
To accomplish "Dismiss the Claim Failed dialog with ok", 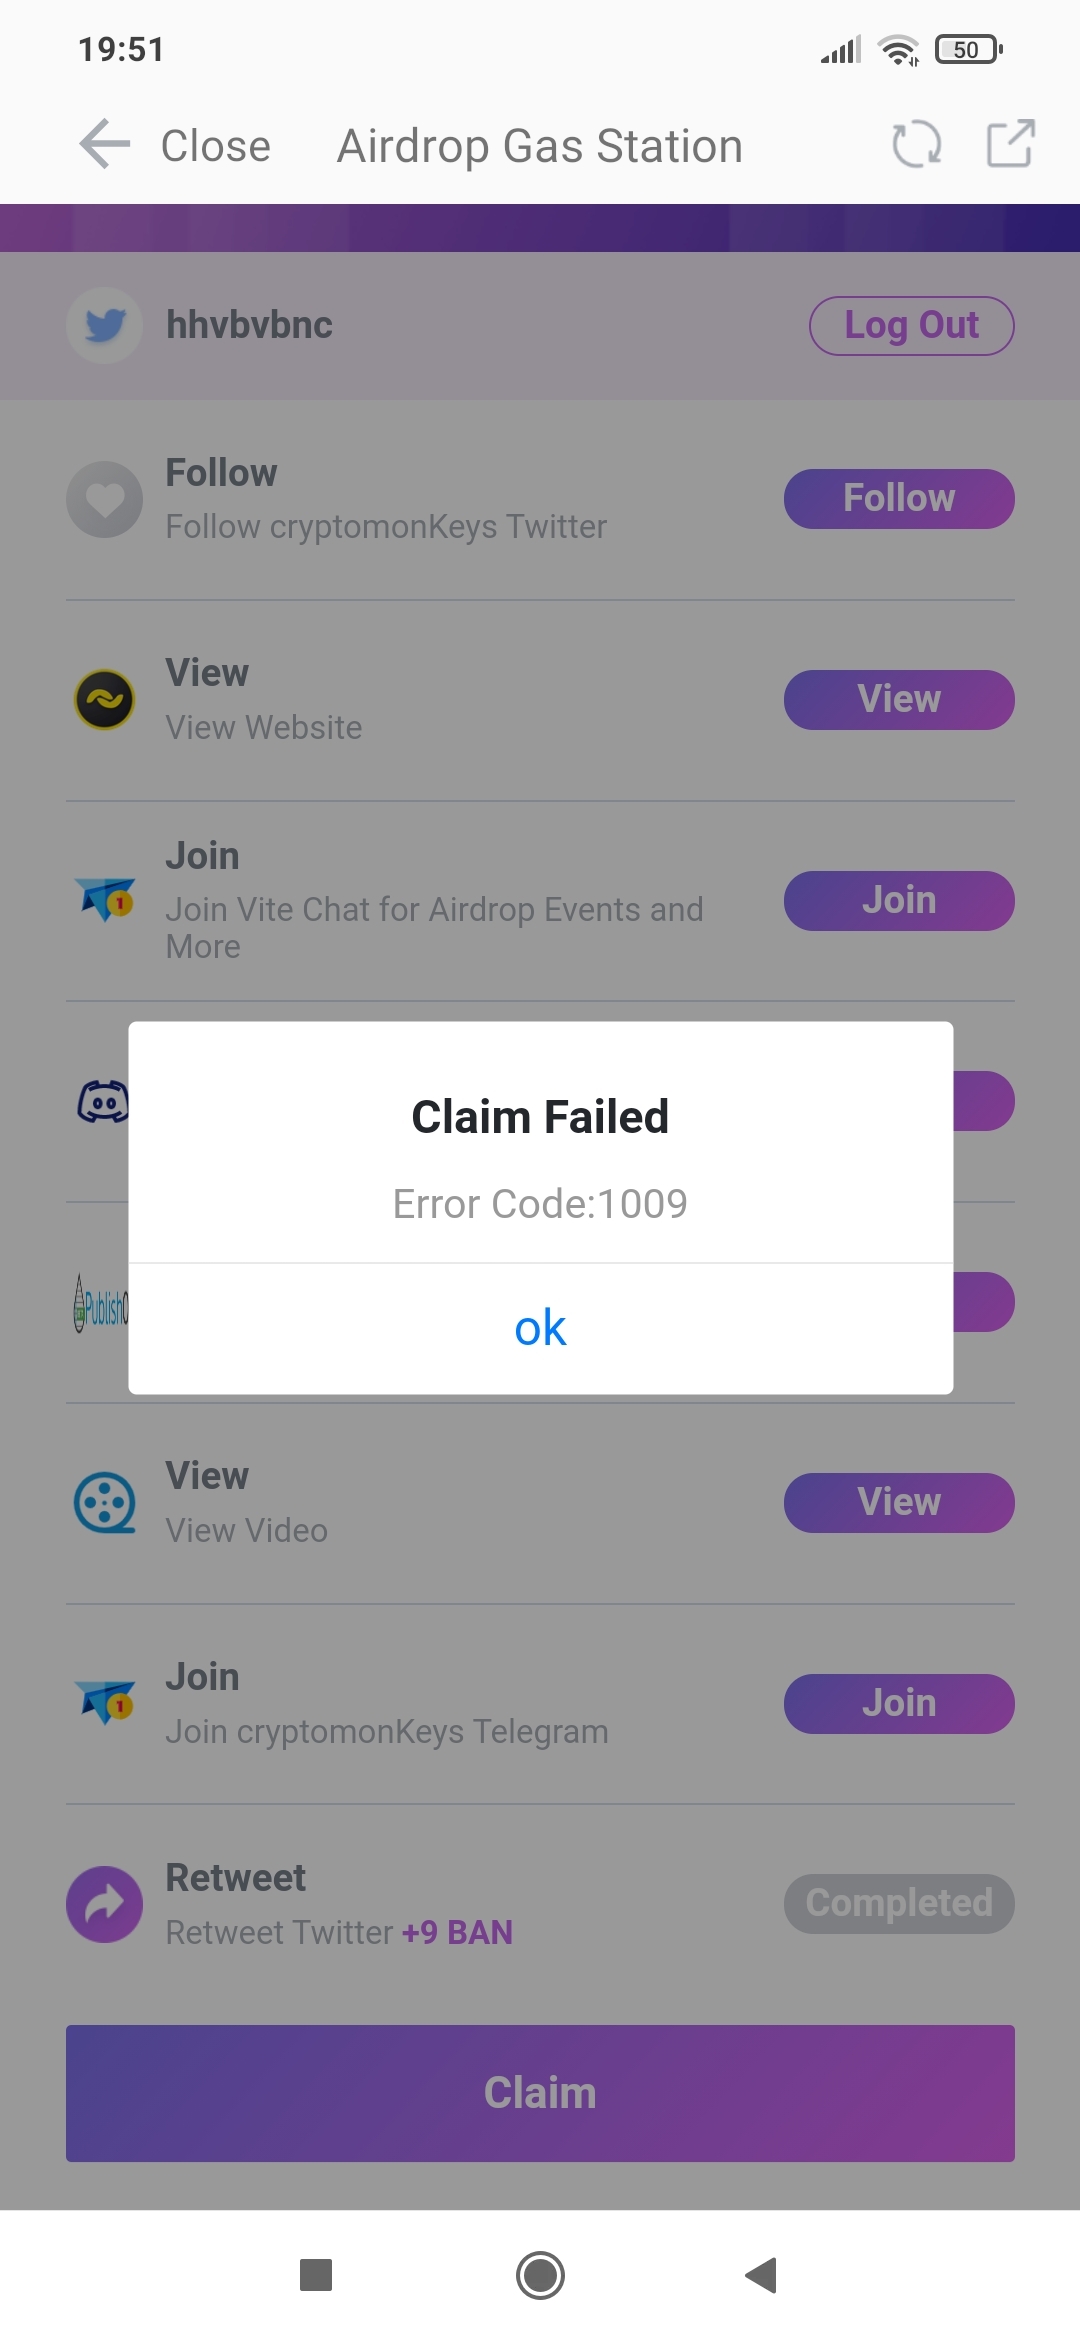I will pos(540,1328).
